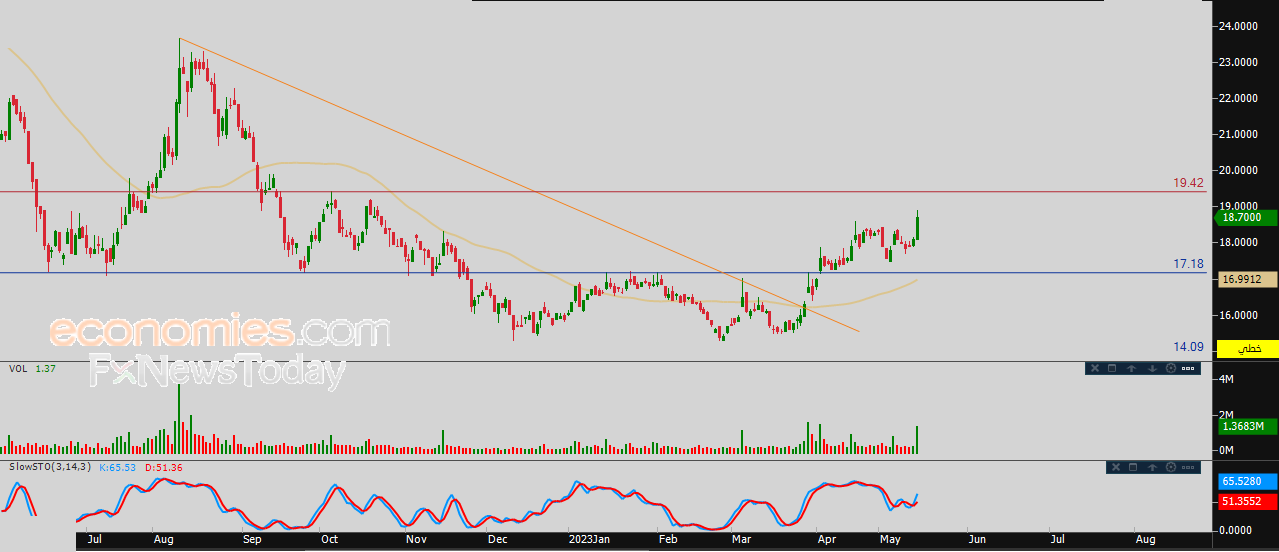The width and height of the screenshot is (1279, 552).
Task: Click the 19.42 resistance level label
Action: [1188, 183]
